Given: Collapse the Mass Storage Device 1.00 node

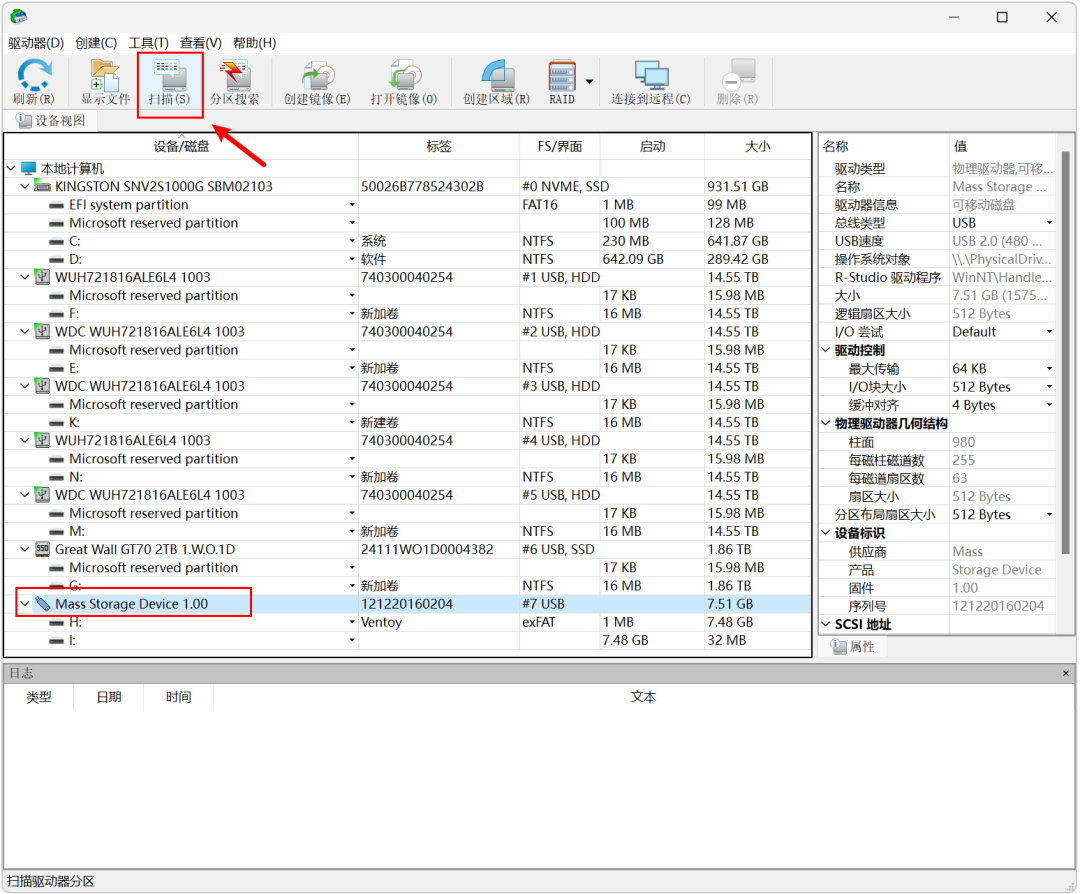Looking at the screenshot, I should [x=25, y=603].
